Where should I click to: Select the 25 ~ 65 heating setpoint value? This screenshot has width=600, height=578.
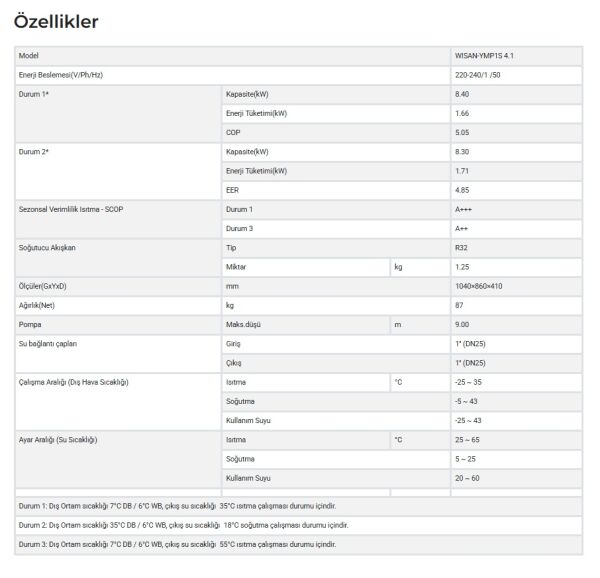467,439
